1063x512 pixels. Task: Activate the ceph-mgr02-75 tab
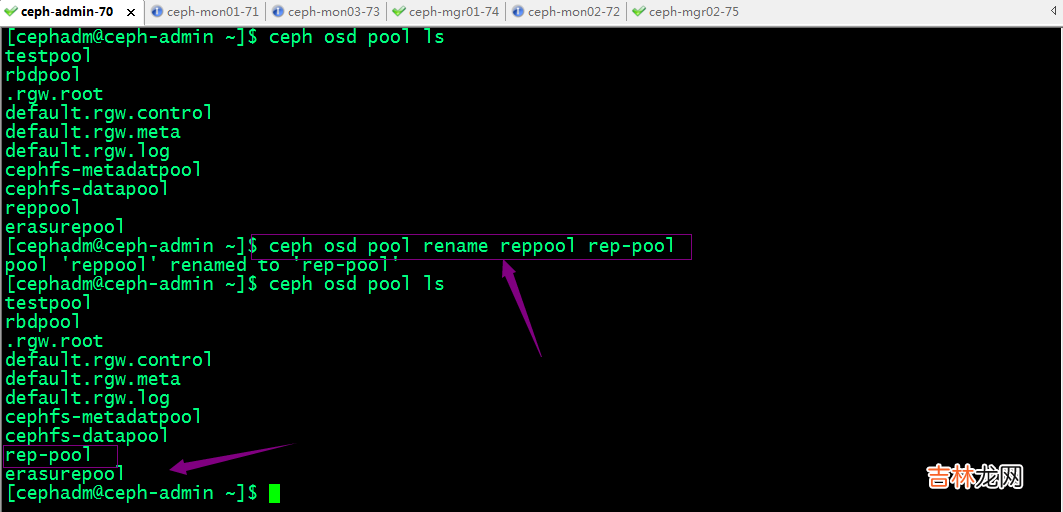point(693,12)
